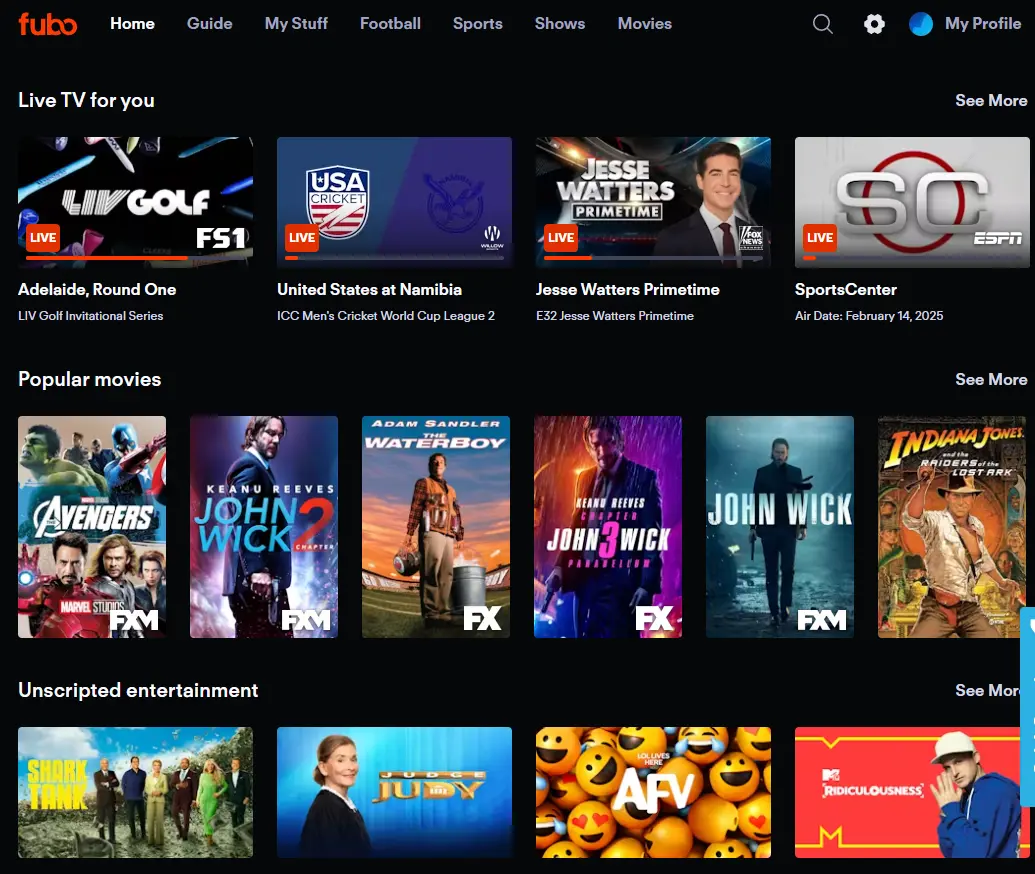Open My Stuff in navigation
The image size is (1035, 874).
296,24
